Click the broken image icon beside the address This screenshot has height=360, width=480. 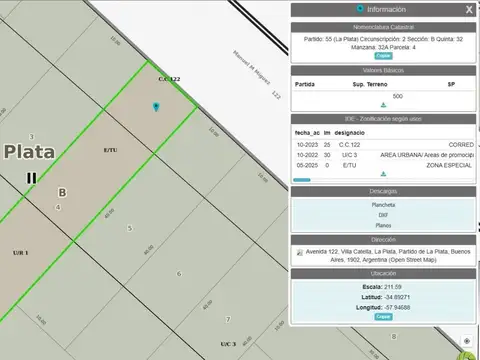pyautogui.click(x=299, y=252)
